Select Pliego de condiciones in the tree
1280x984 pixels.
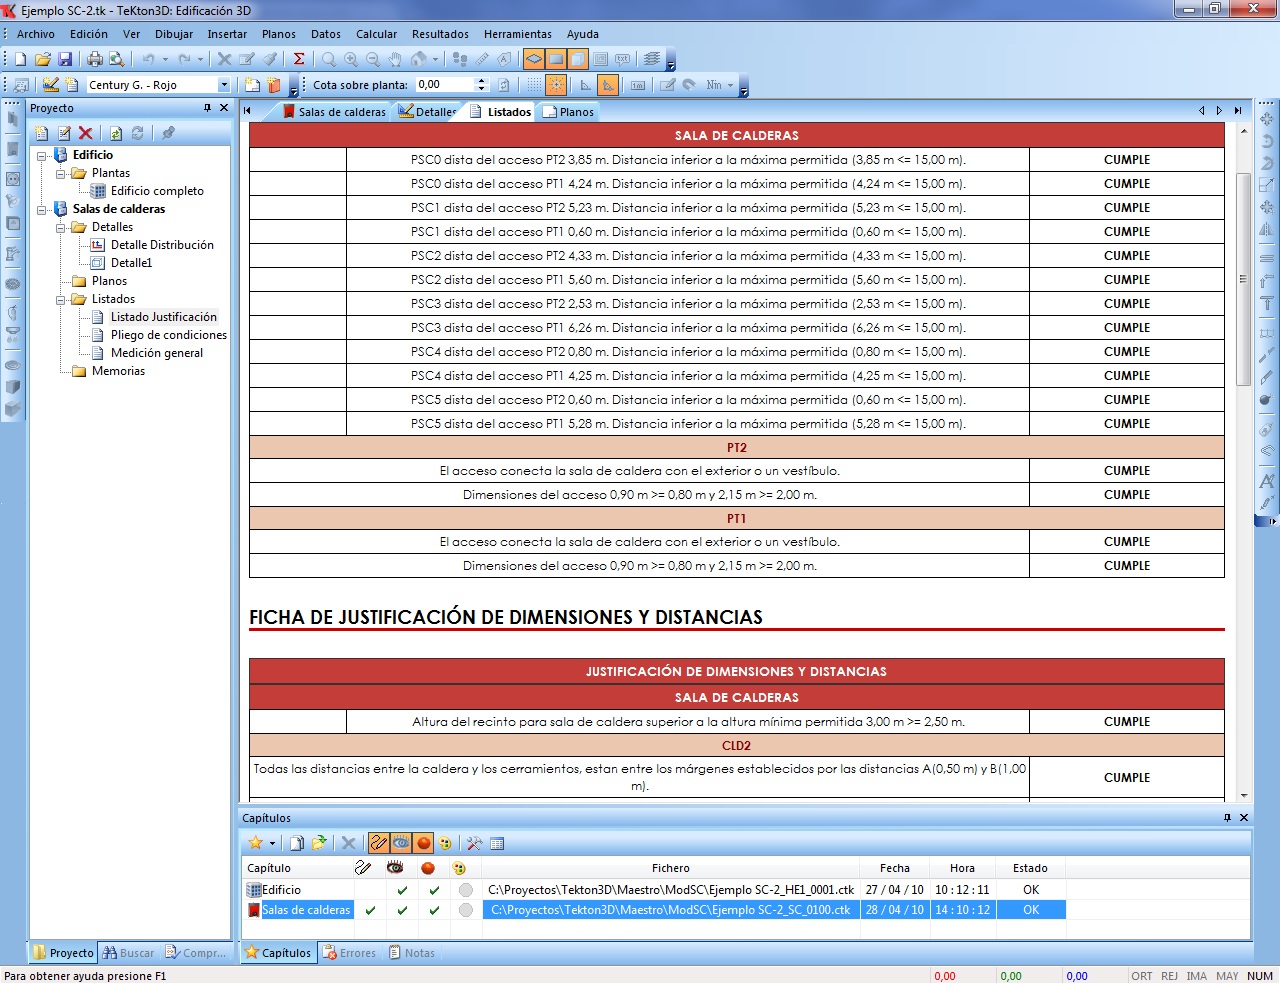click(x=169, y=335)
